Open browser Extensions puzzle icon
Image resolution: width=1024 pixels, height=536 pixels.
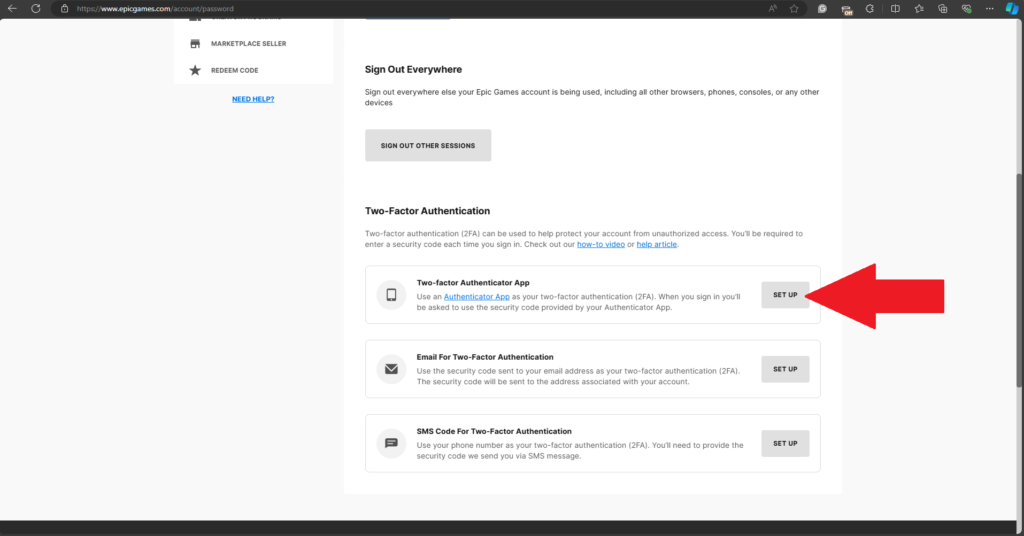tap(870, 8)
